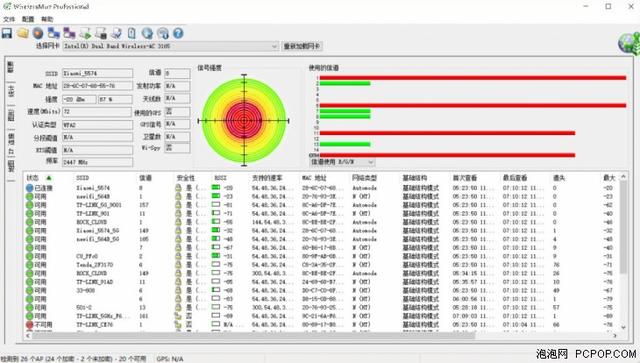Select the TP-LINK_5G_9001 network row

322,205
